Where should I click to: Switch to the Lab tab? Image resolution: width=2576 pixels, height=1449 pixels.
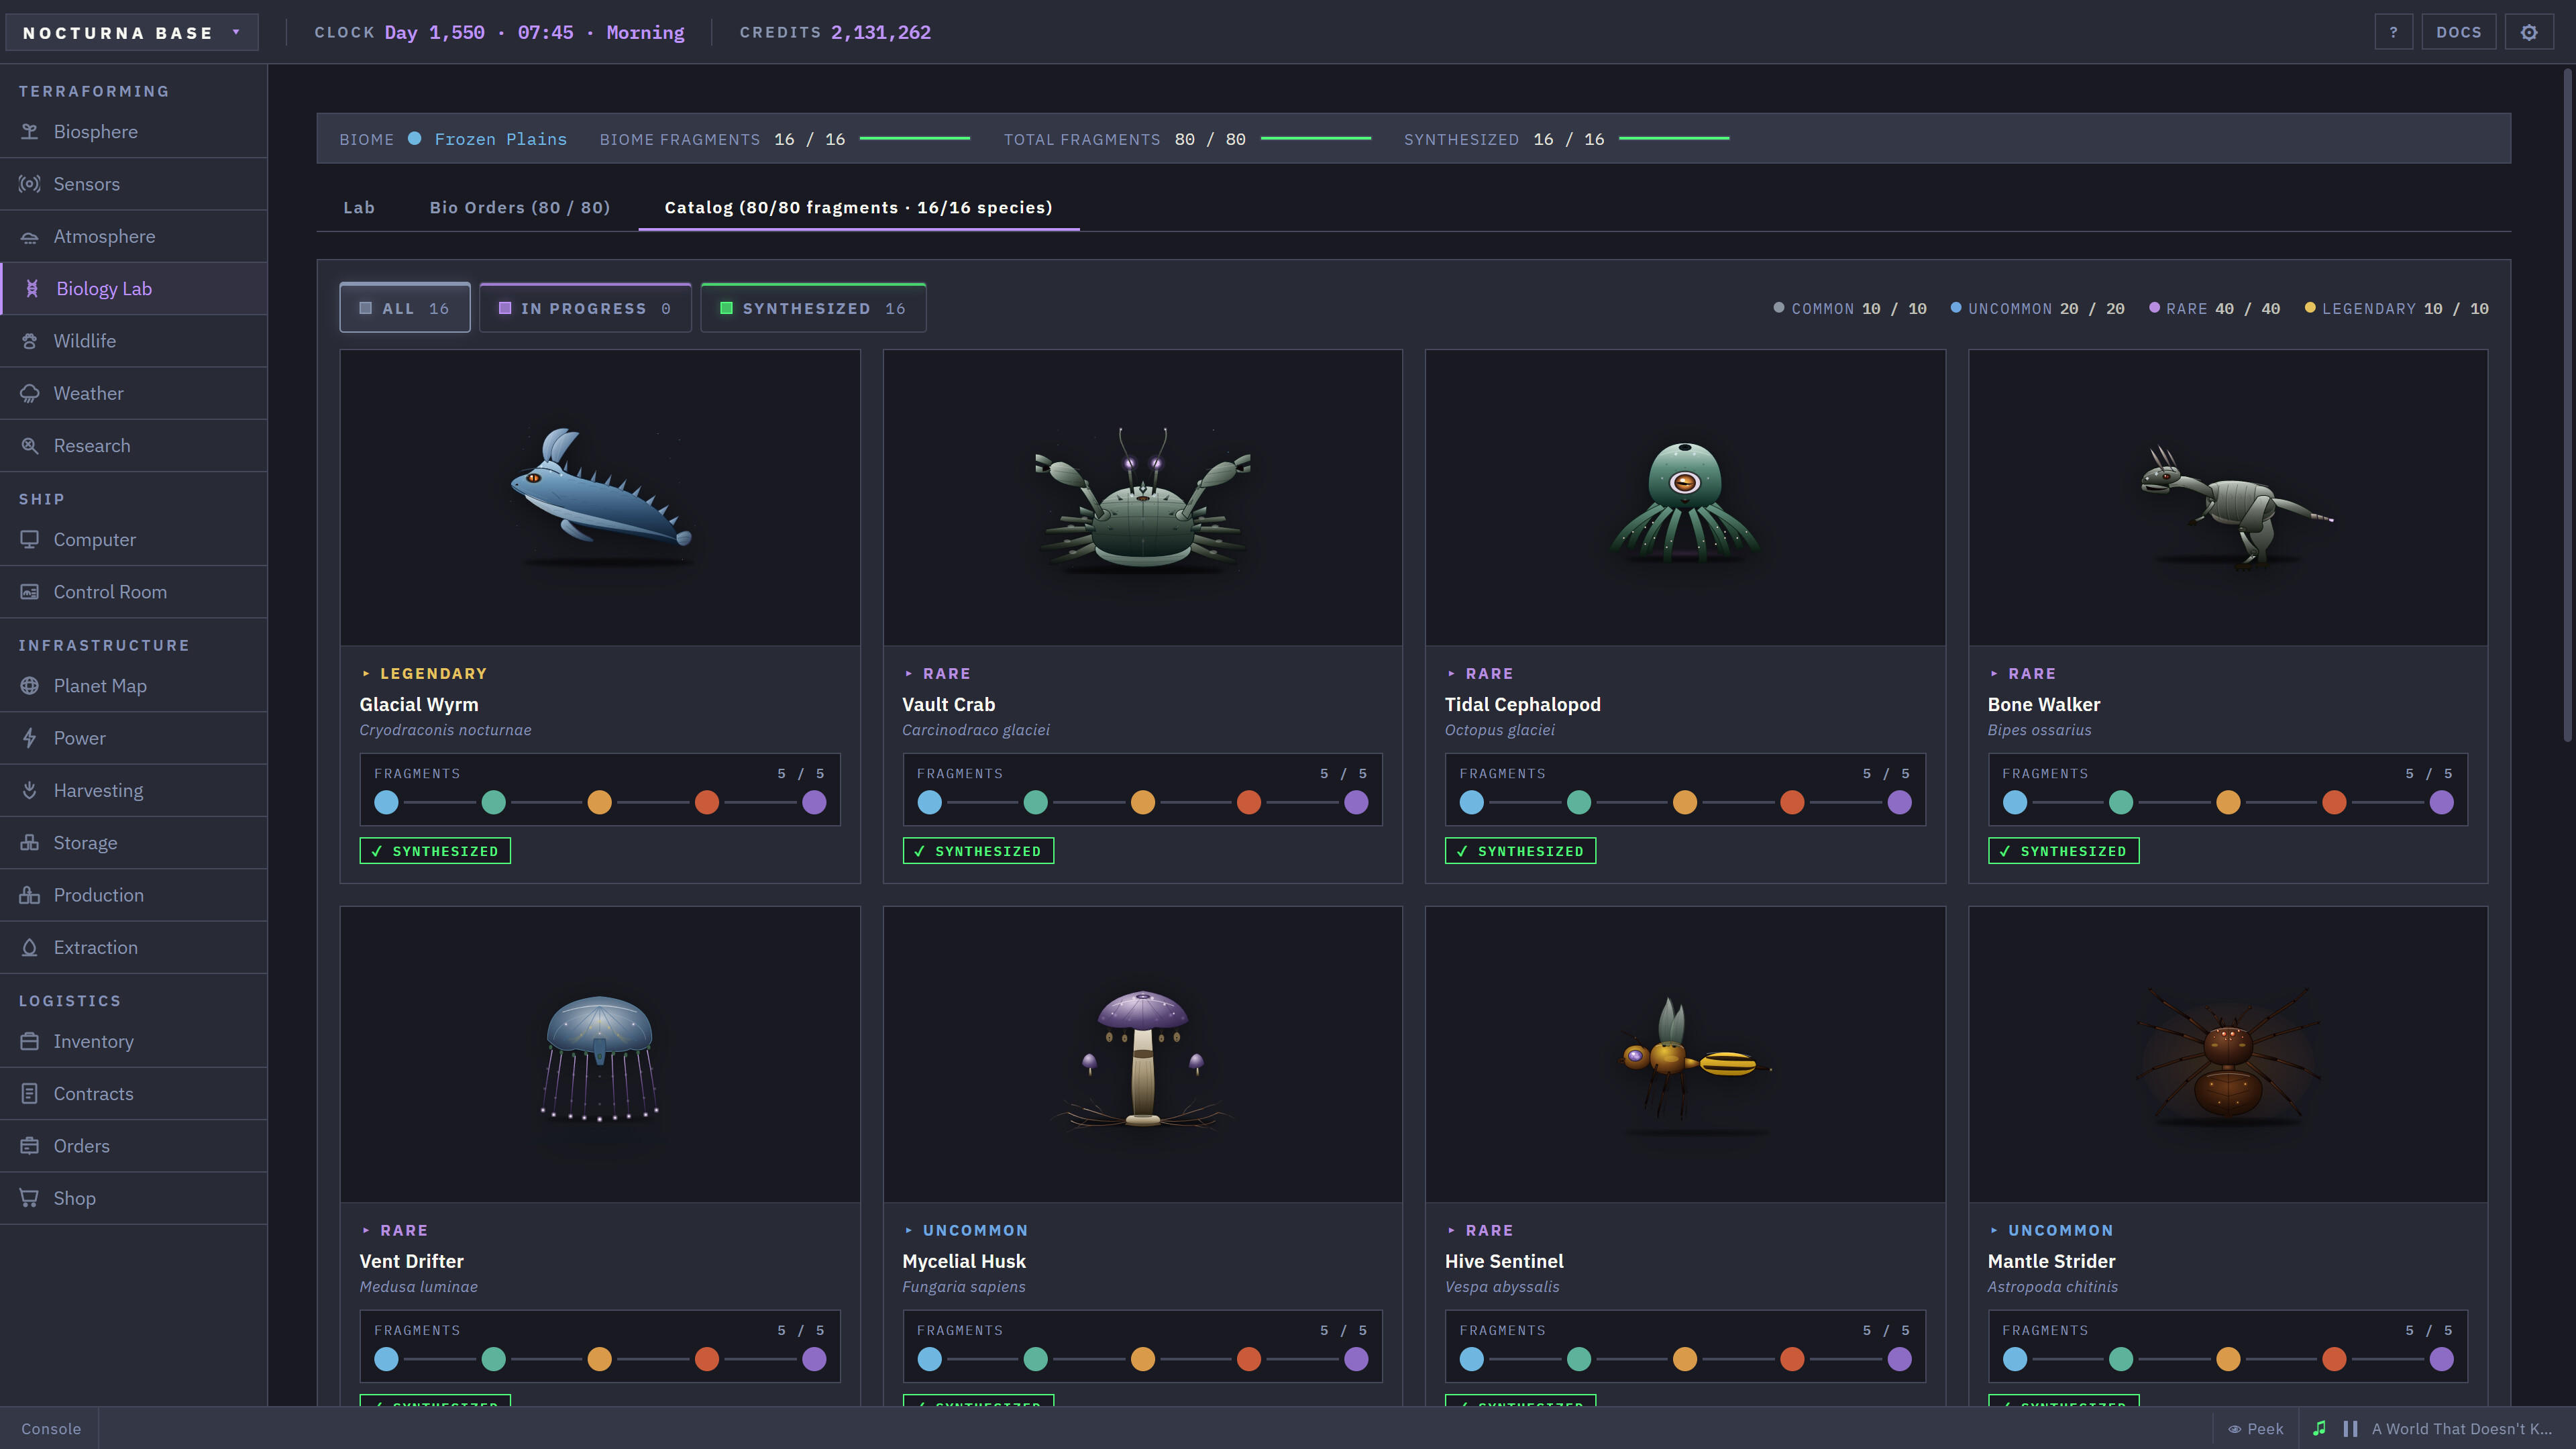coord(359,207)
